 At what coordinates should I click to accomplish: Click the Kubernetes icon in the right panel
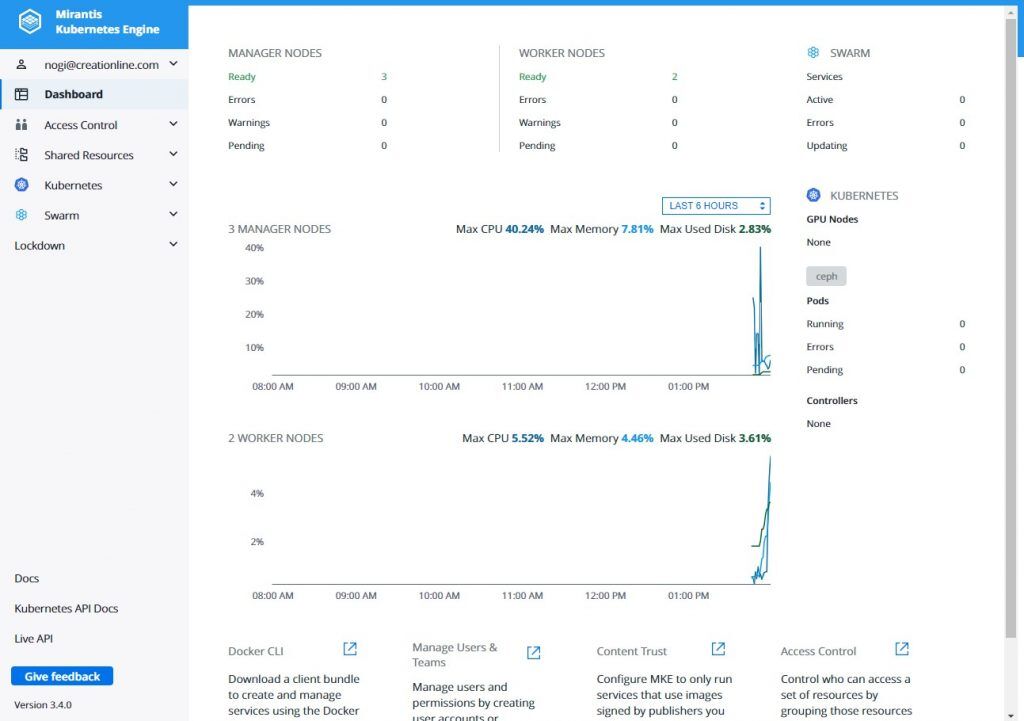point(813,195)
